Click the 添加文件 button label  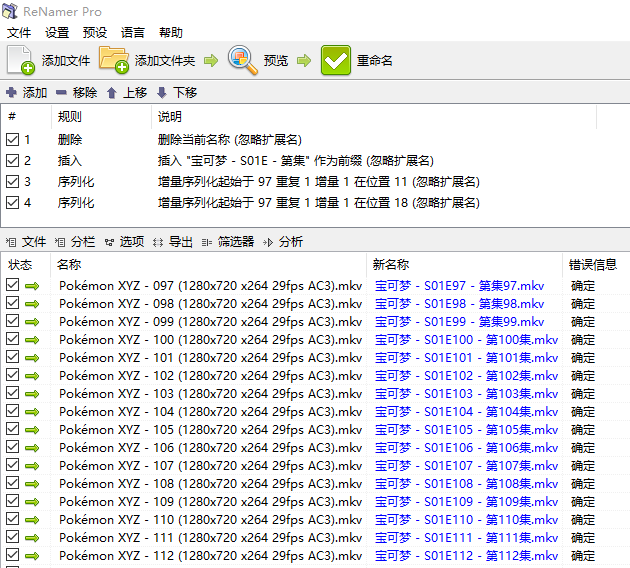click(66, 61)
